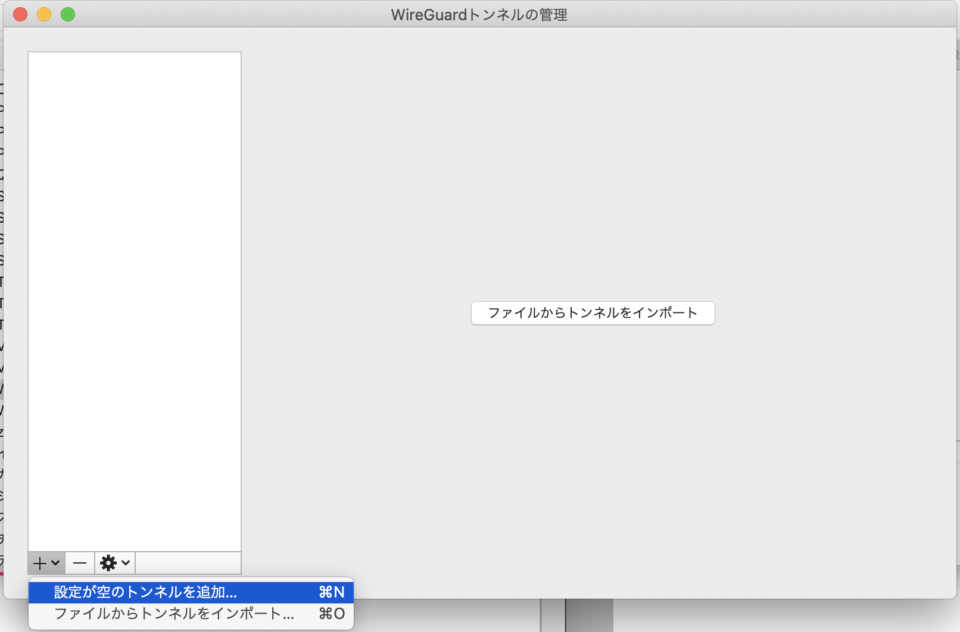The height and width of the screenshot is (632, 960).
Task: Click the WireGuardトンネルの管理 title bar
Action: pyautogui.click(x=480, y=14)
